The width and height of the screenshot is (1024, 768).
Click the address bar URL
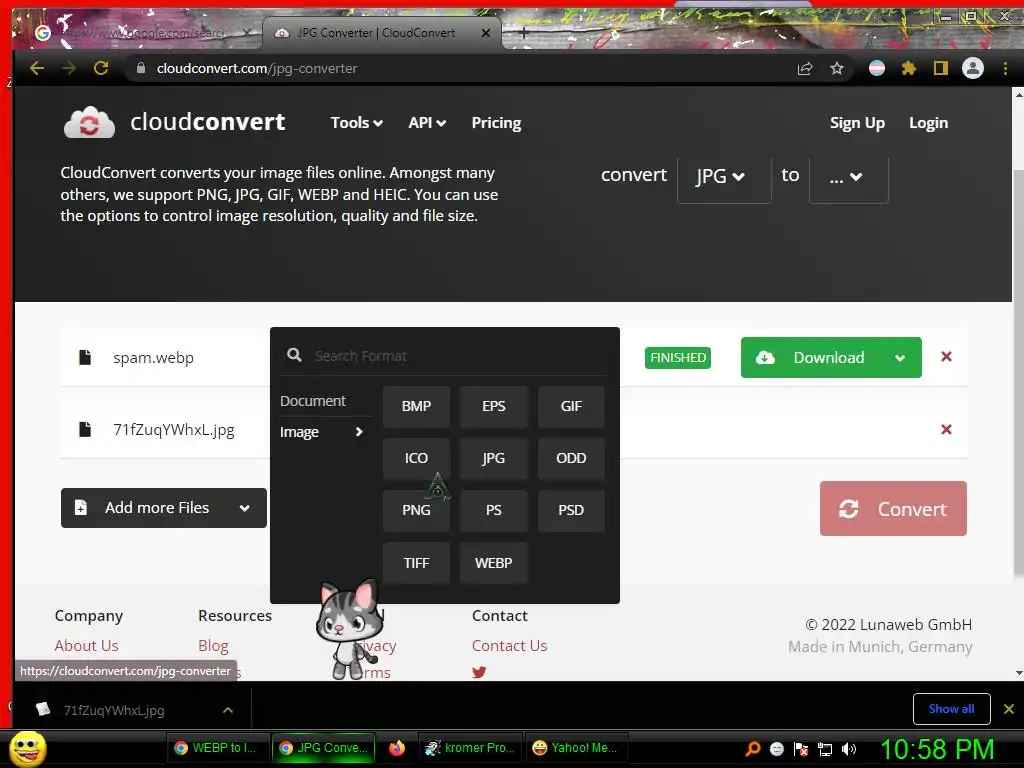click(x=257, y=69)
